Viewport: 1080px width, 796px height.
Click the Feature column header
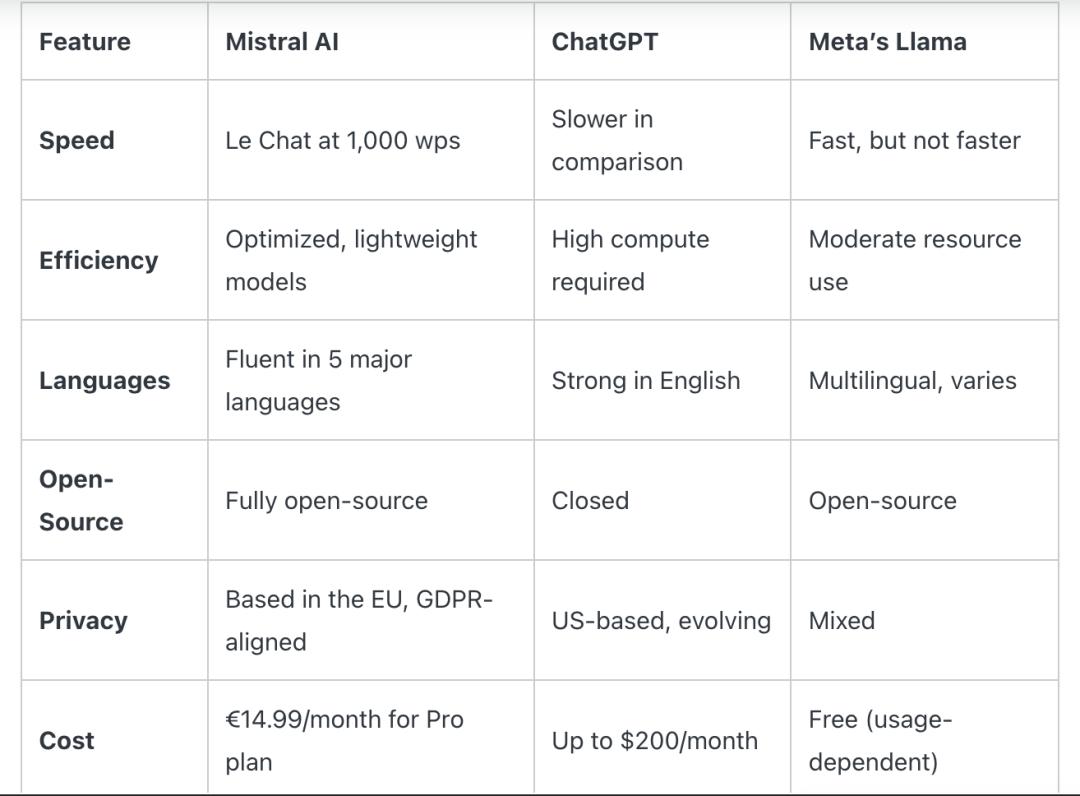[85, 42]
